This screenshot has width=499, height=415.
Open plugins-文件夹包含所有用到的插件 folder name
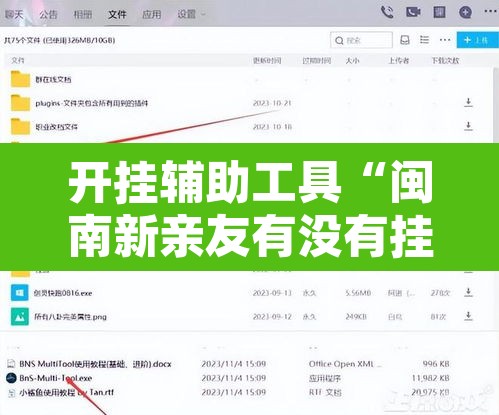tap(92, 103)
